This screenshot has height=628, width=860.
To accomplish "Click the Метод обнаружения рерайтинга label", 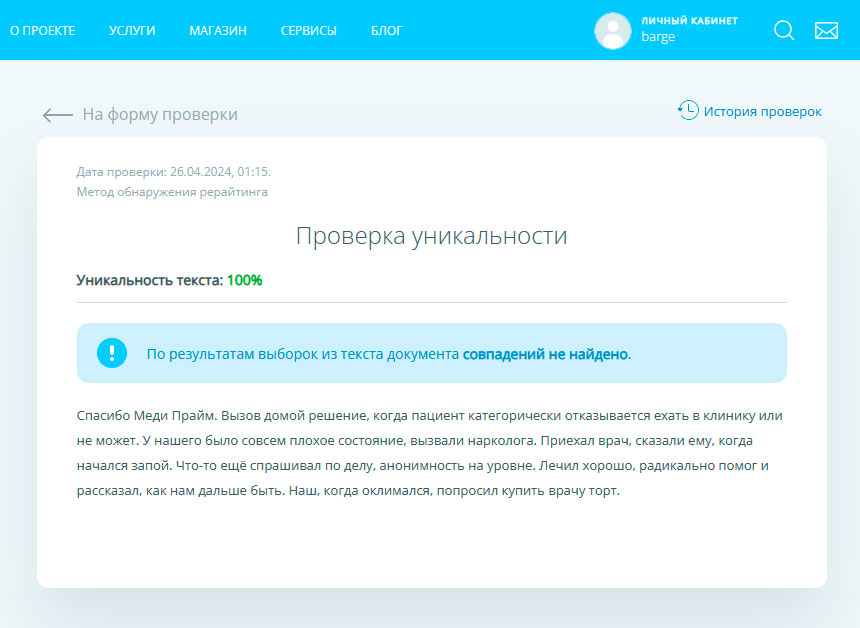I will point(172,192).
